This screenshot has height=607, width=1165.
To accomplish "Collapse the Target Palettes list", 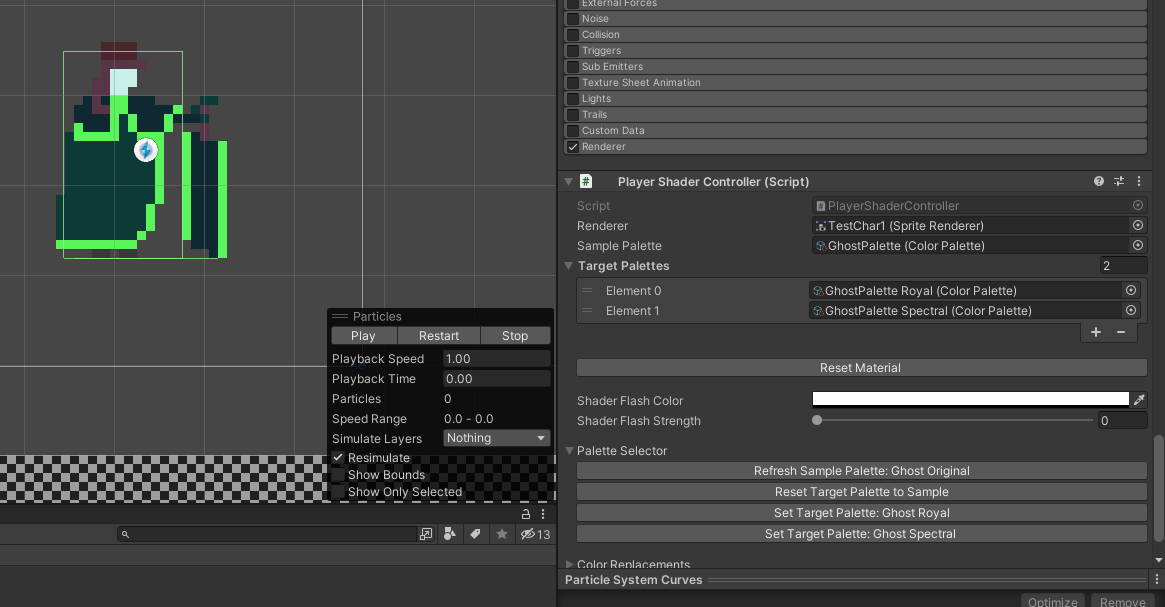I will 569,266.
